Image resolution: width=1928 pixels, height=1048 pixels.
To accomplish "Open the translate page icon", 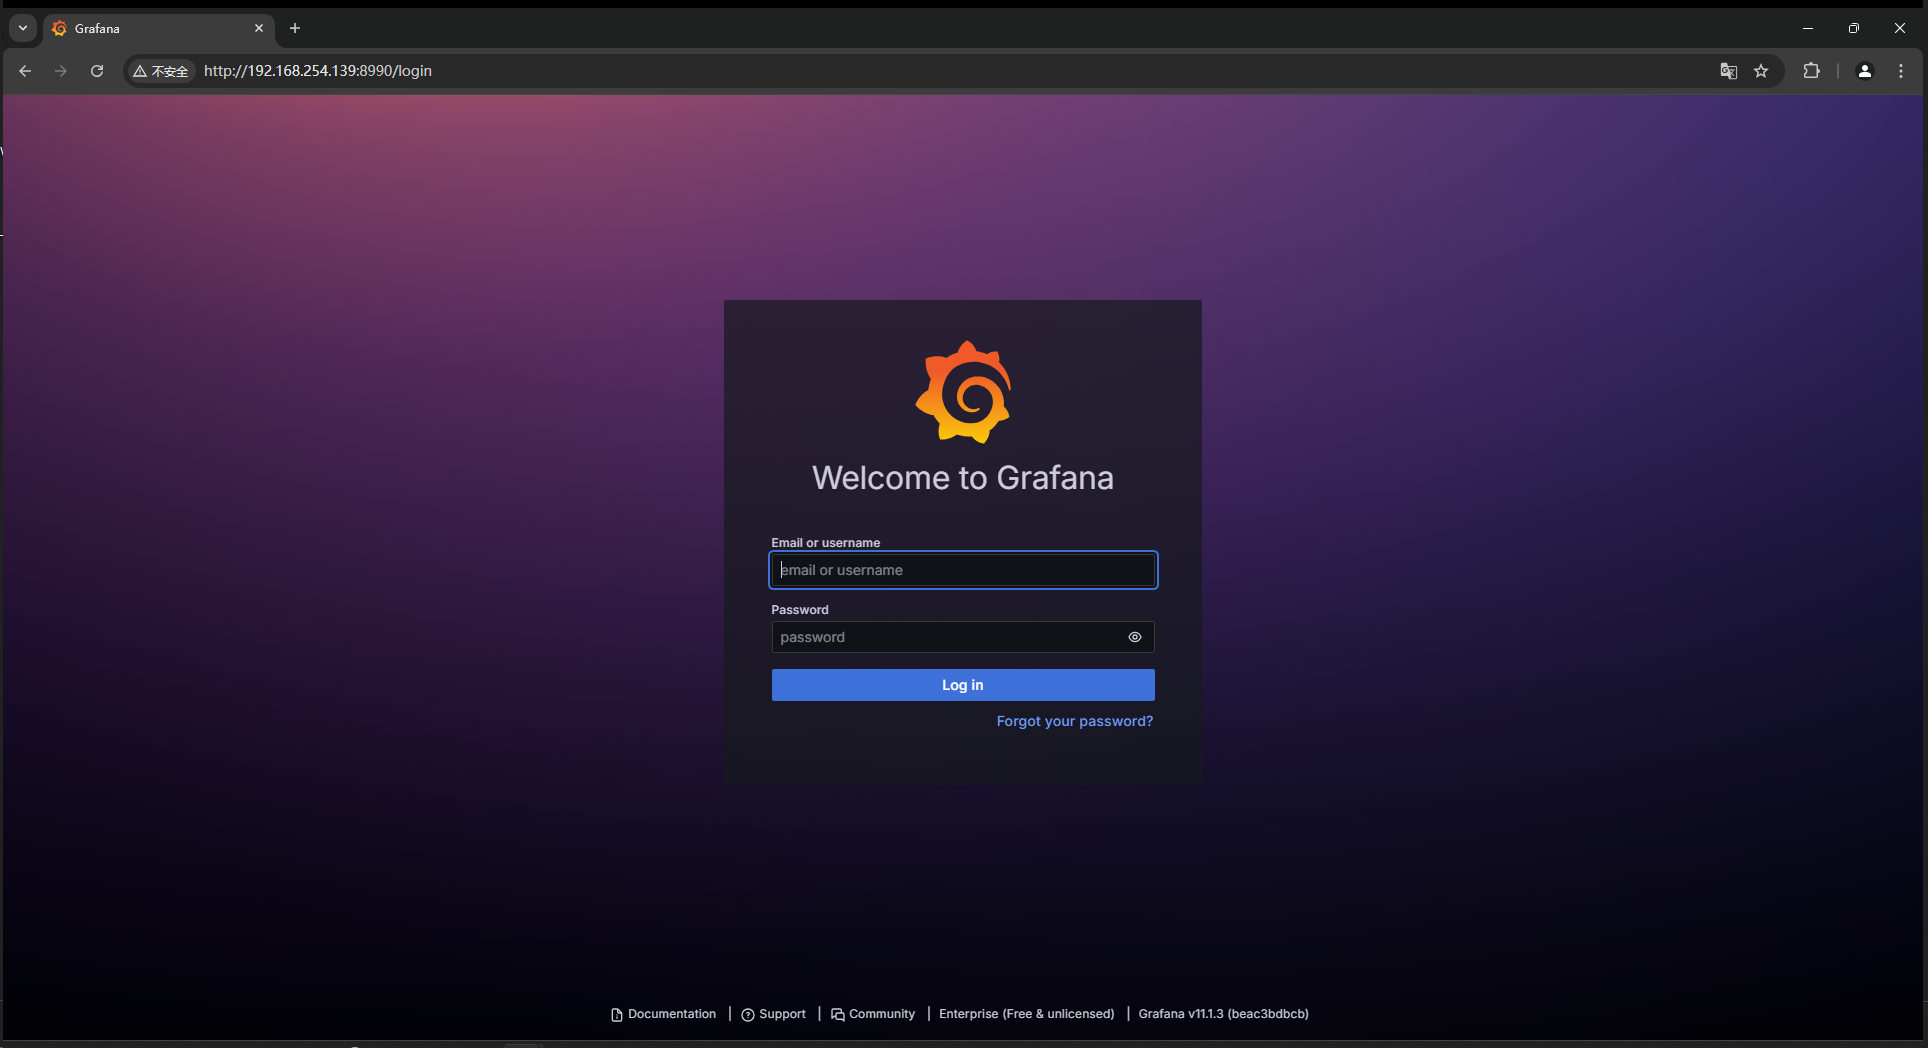I will 1728,71.
